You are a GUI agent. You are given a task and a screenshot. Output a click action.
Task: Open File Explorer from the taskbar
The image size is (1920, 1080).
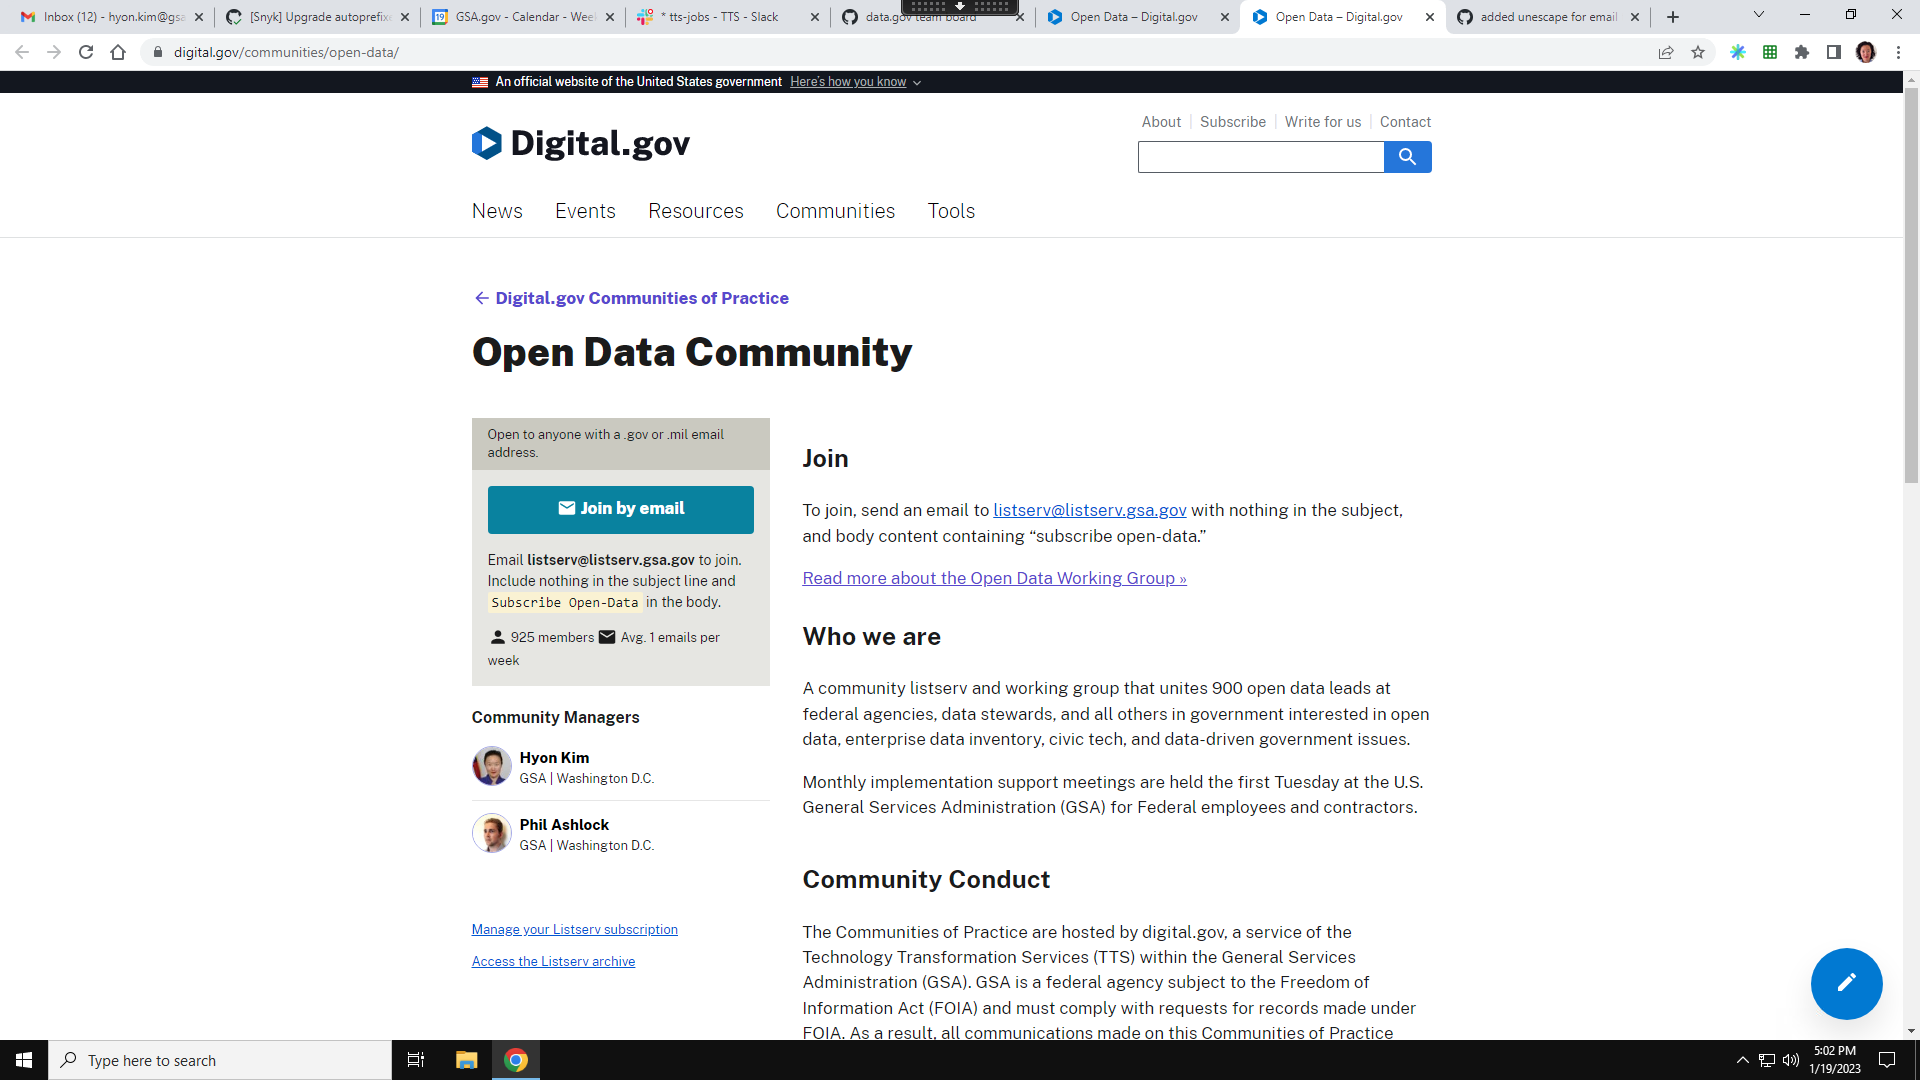[466, 1059]
